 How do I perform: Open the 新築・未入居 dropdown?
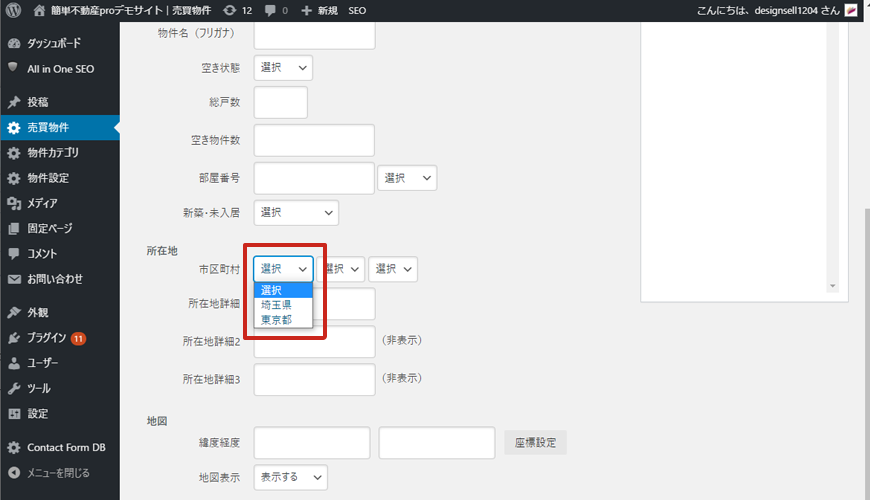296,213
